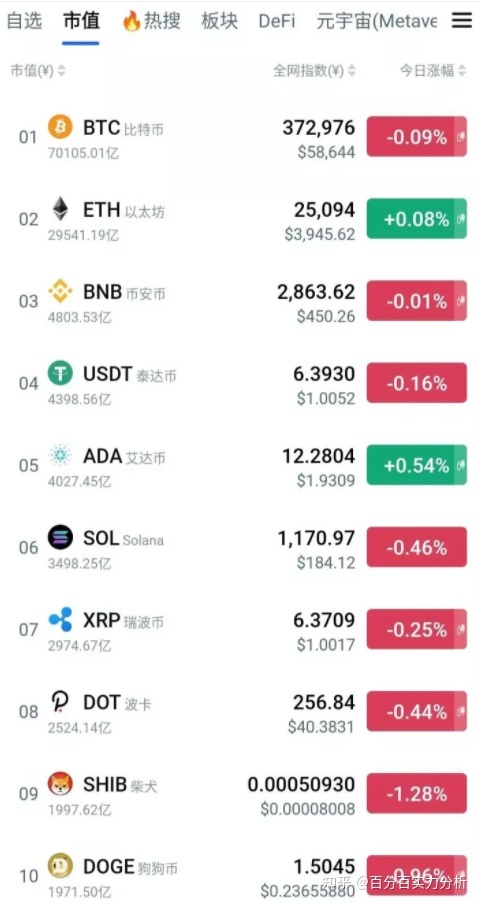This screenshot has height=905, width=480.
Task: Sort by 市值(¥) column arrows
Action: click(x=62, y=71)
